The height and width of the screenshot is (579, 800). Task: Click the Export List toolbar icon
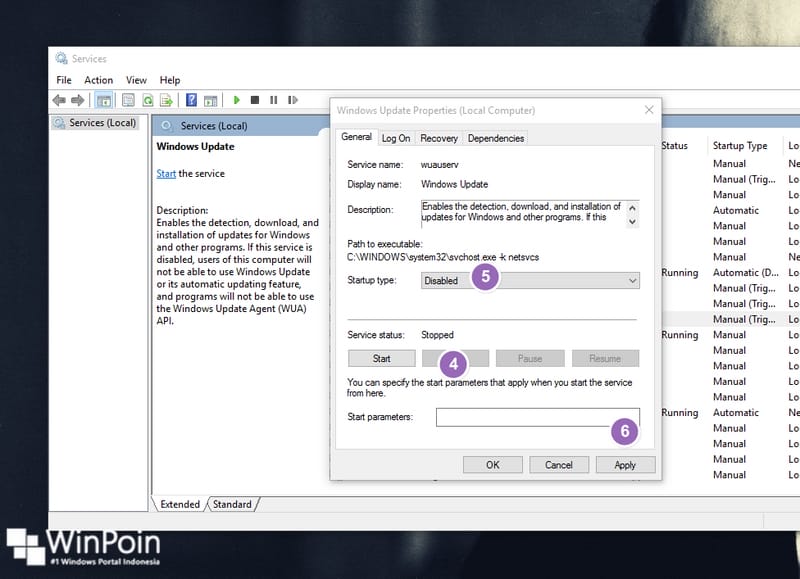[166, 100]
